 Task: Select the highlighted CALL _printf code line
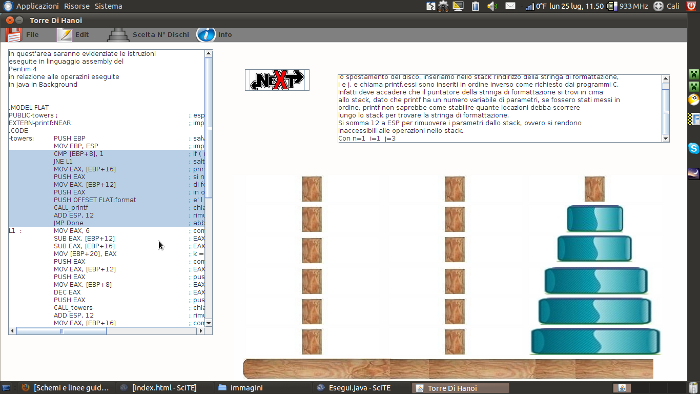(71, 207)
